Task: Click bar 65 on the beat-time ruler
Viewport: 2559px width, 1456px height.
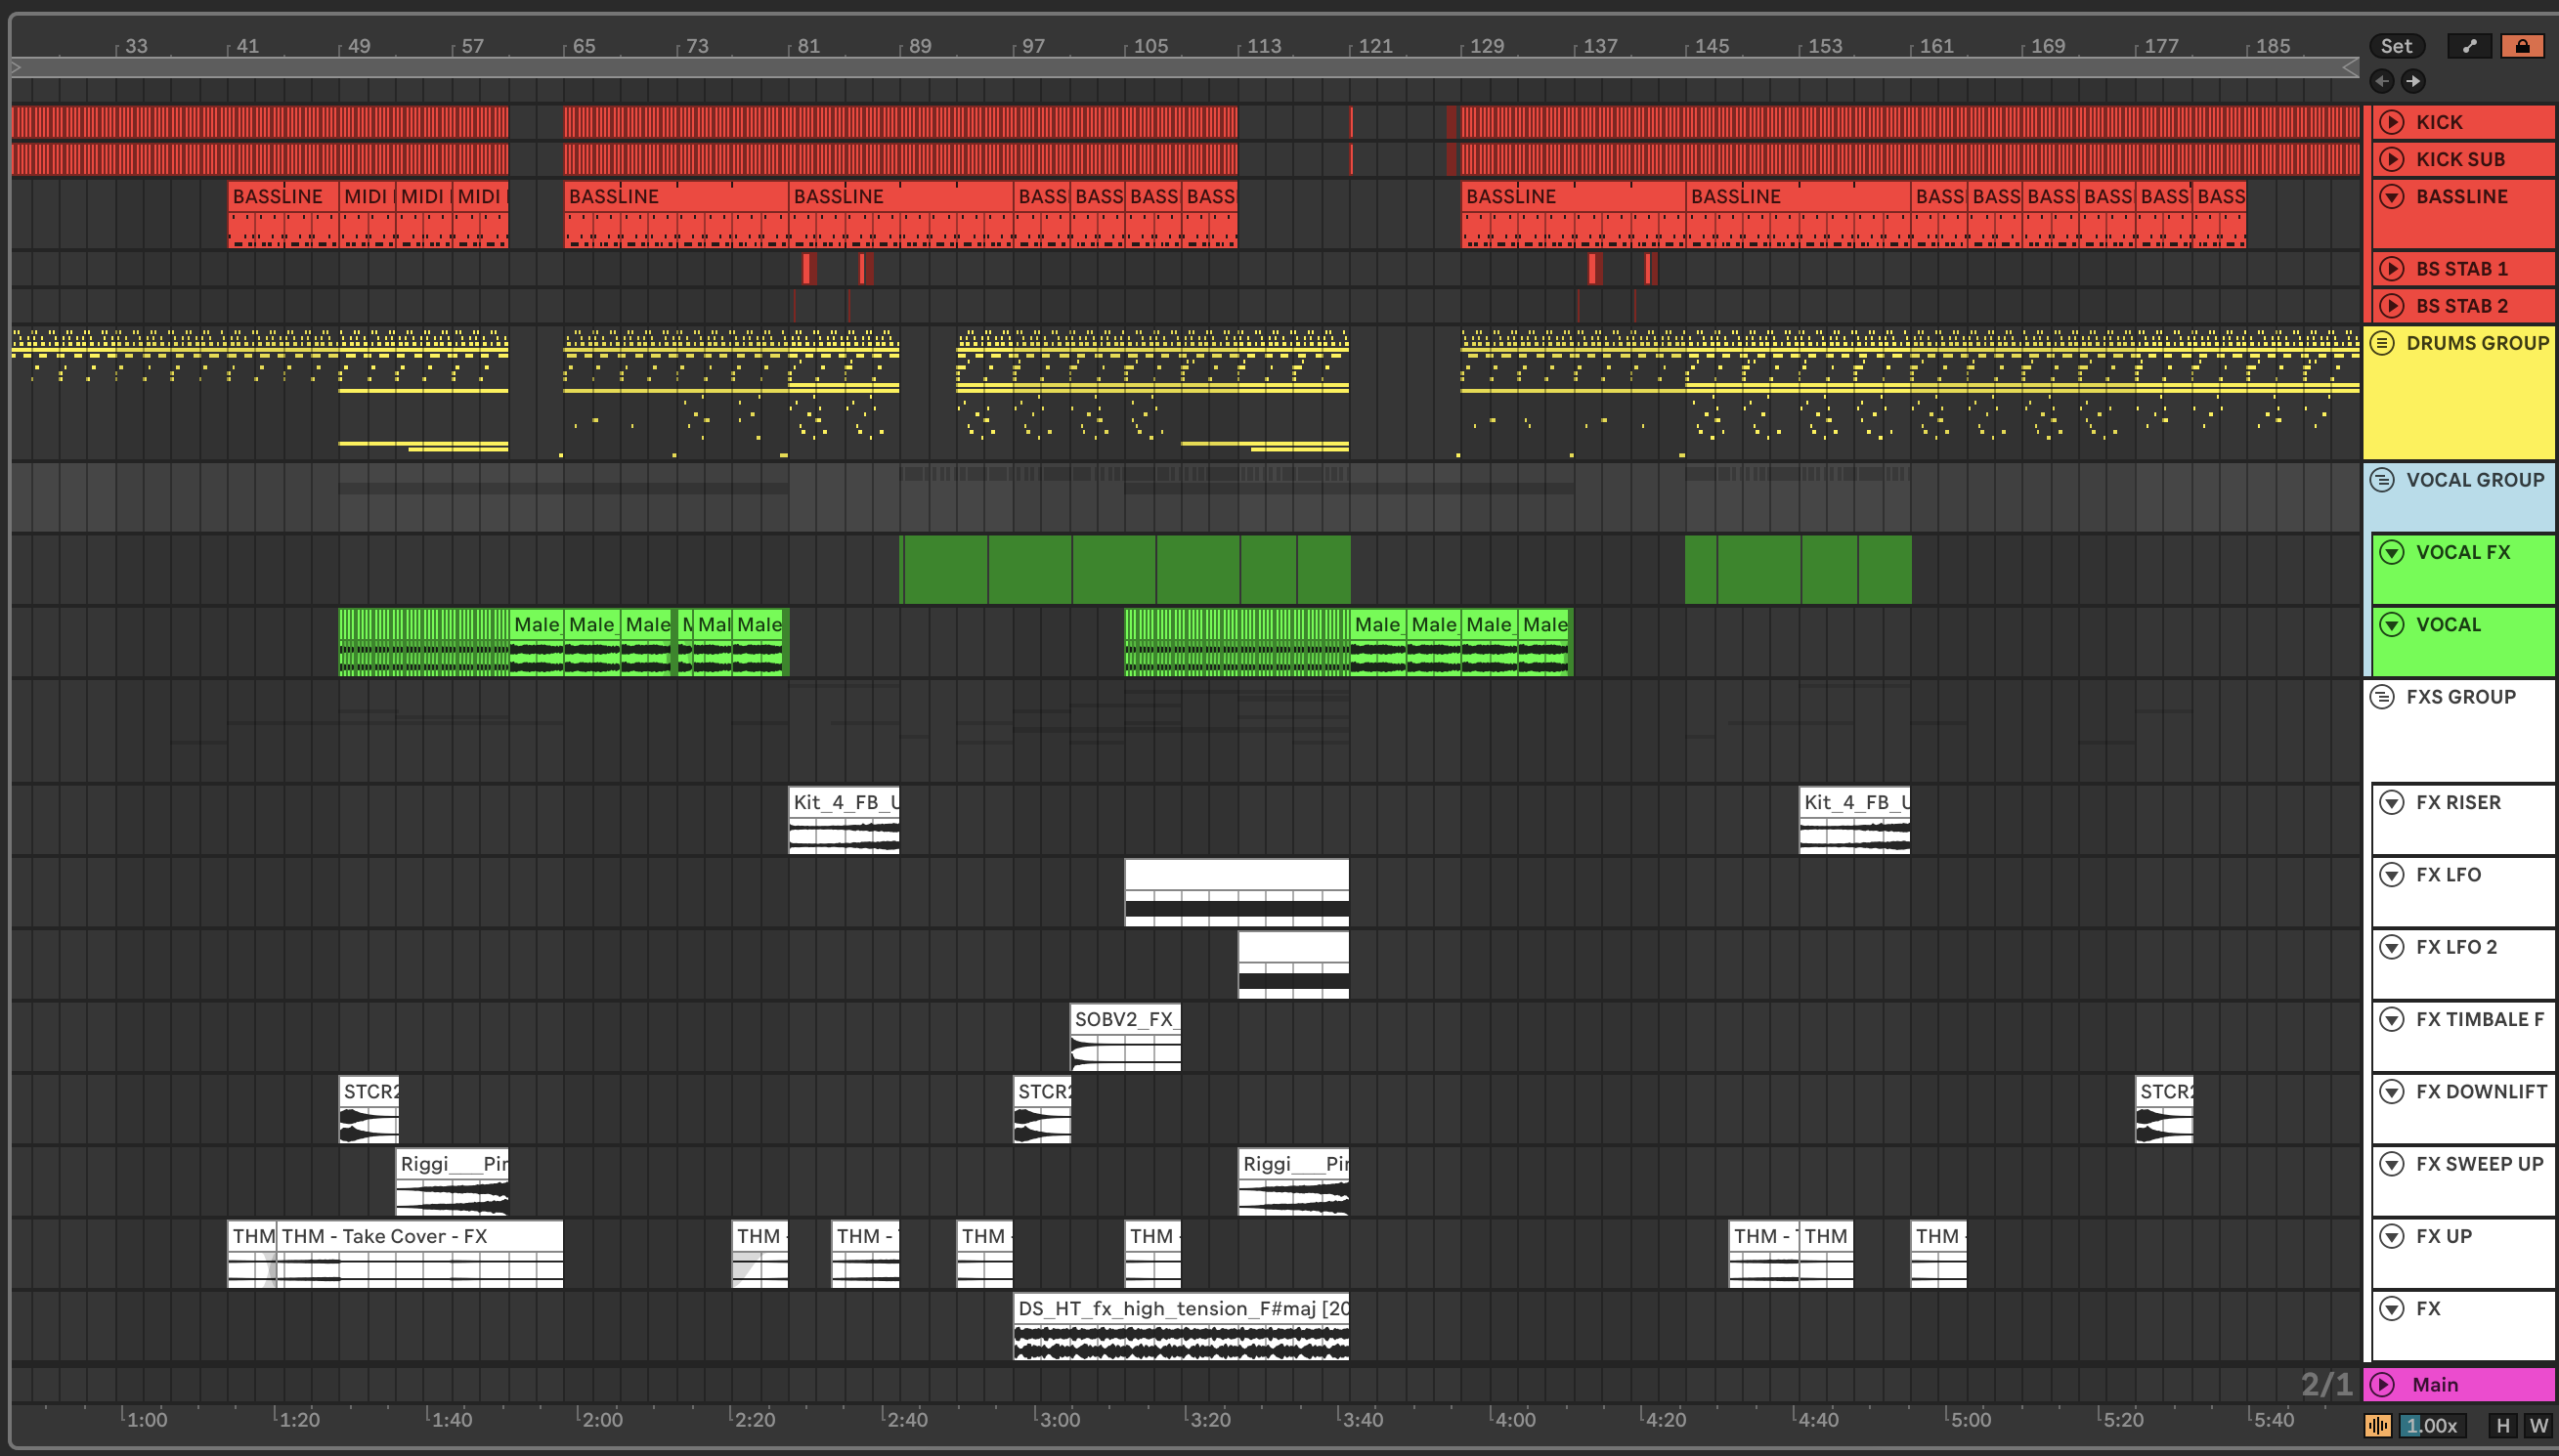Action: (584, 46)
